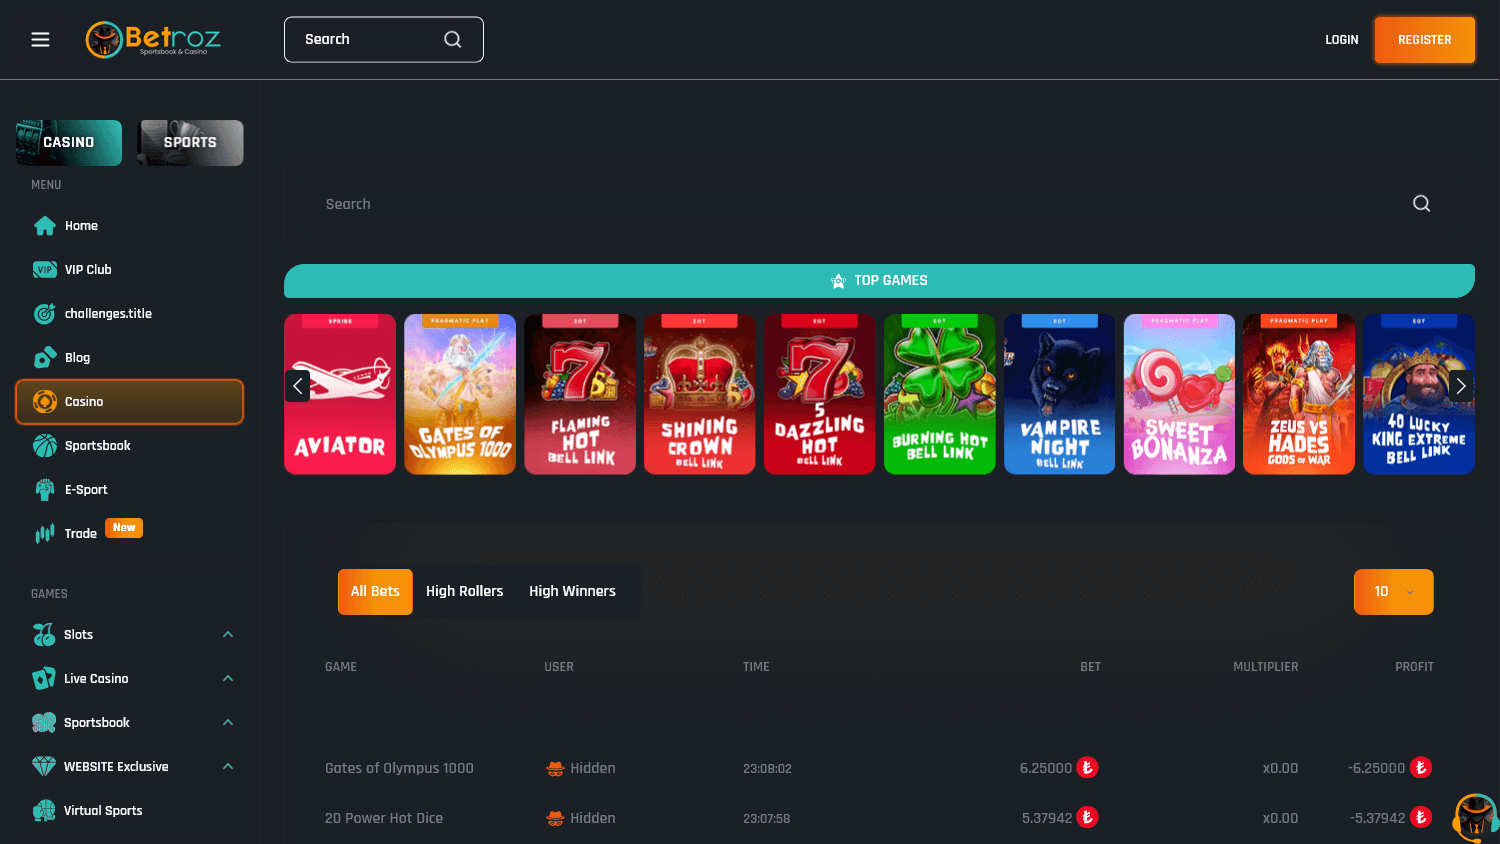This screenshot has width=1500, height=844.
Task: Click the Blog icon
Action: [x=45, y=358]
